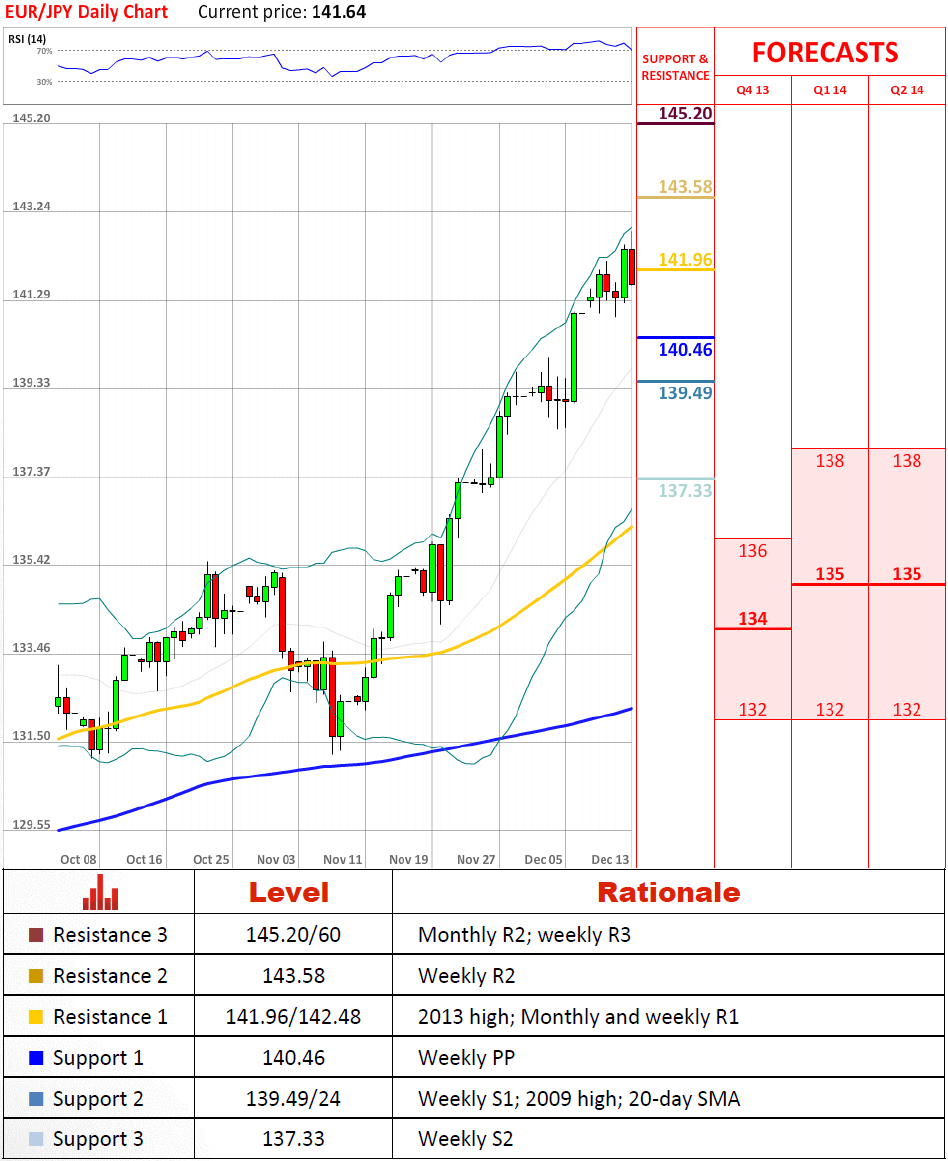
Task: Click the Resistance 3 maroon color swatch
Action: coord(36,934)
